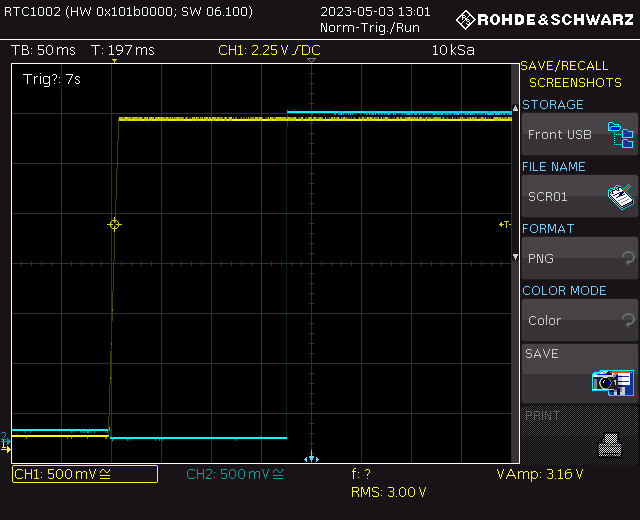Click the 10 kSa sample rate readout

pyautogui.click(x=453, y=50)
